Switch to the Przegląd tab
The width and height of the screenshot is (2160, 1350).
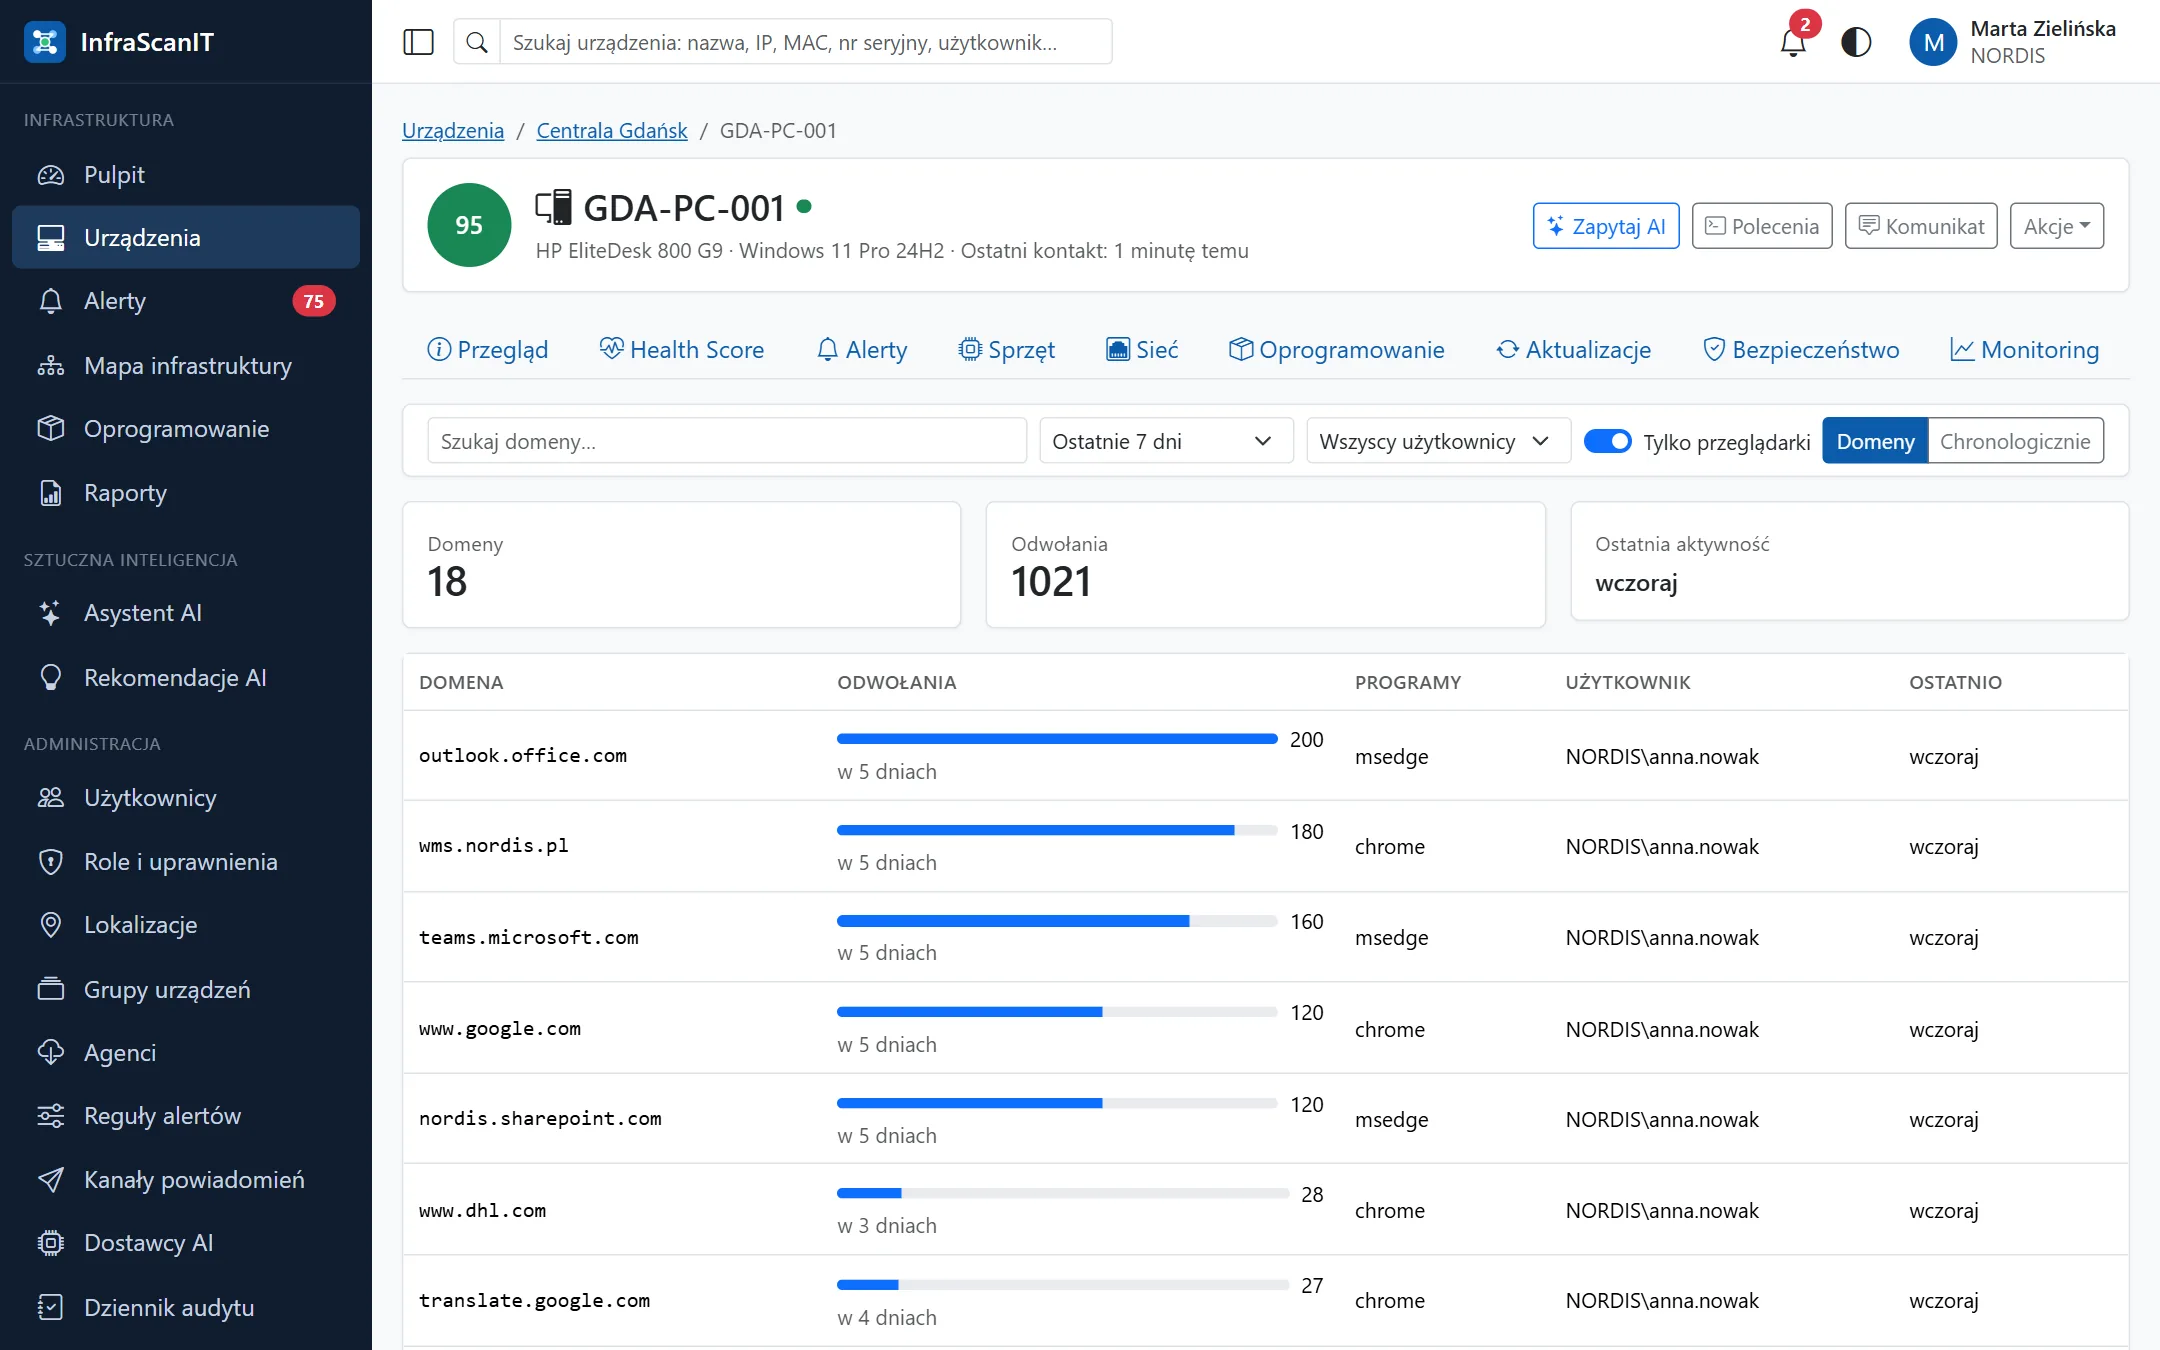click(488, 350)
